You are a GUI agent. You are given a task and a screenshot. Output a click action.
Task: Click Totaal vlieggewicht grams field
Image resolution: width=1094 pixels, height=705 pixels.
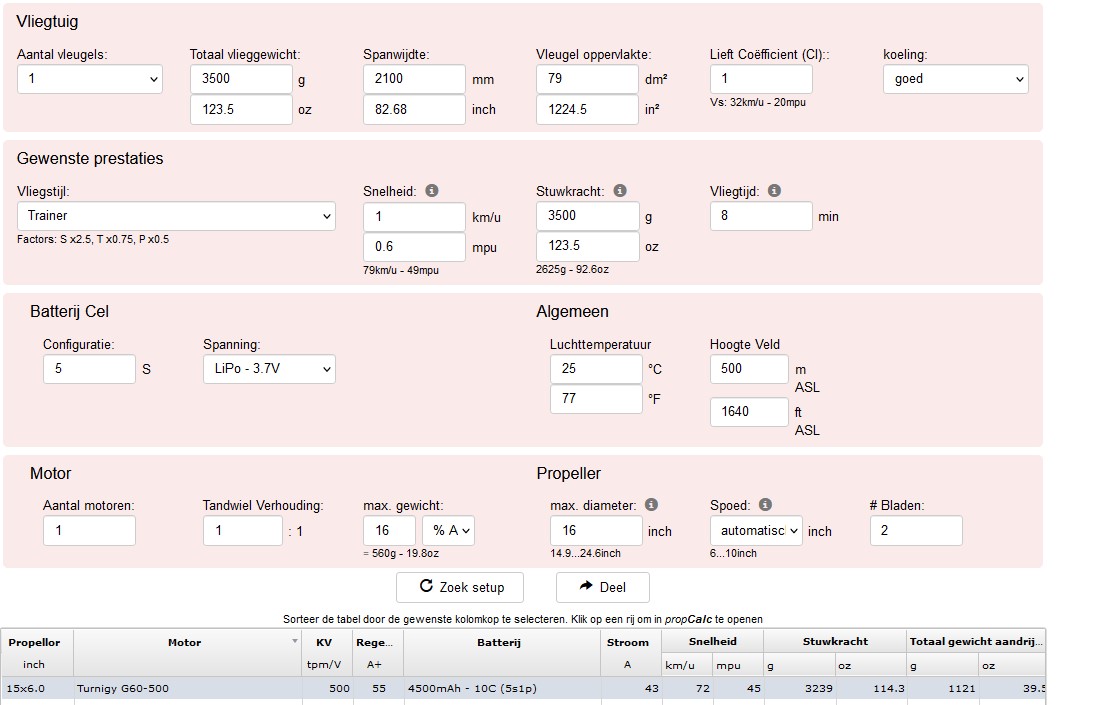pos(241,79)
